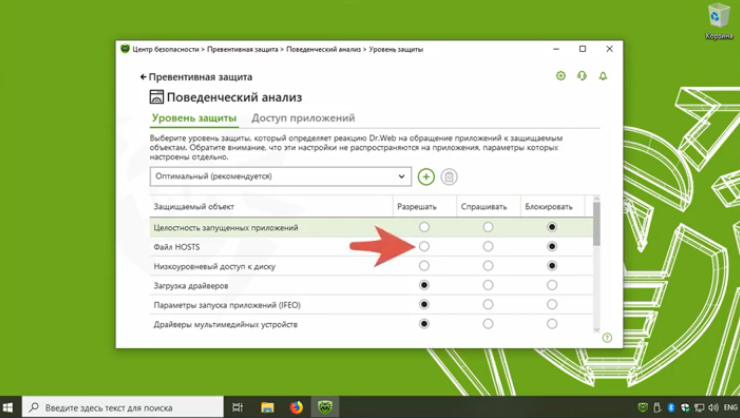Click the Разрешать column header
Screen dimensions: 740x418
pyautogui.click(x=424, y=207)
